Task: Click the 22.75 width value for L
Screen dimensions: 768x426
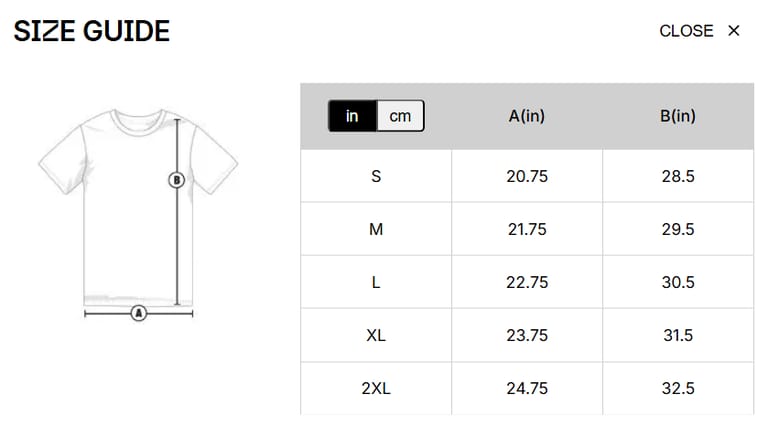Action: coord(527,283)
